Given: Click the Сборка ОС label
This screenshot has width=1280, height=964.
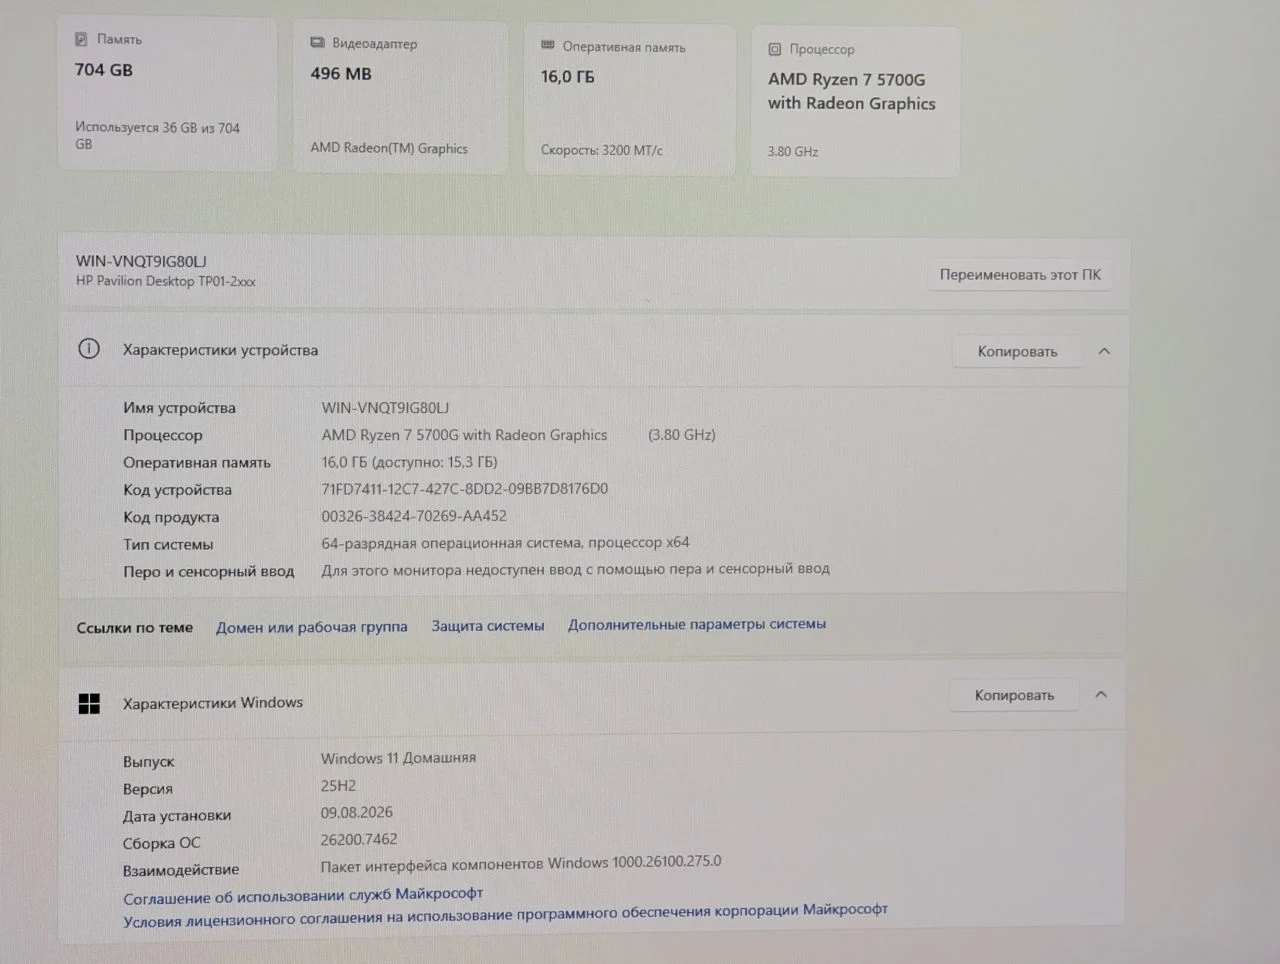Looking at the screenshot, I should click(x=162, y=843).
